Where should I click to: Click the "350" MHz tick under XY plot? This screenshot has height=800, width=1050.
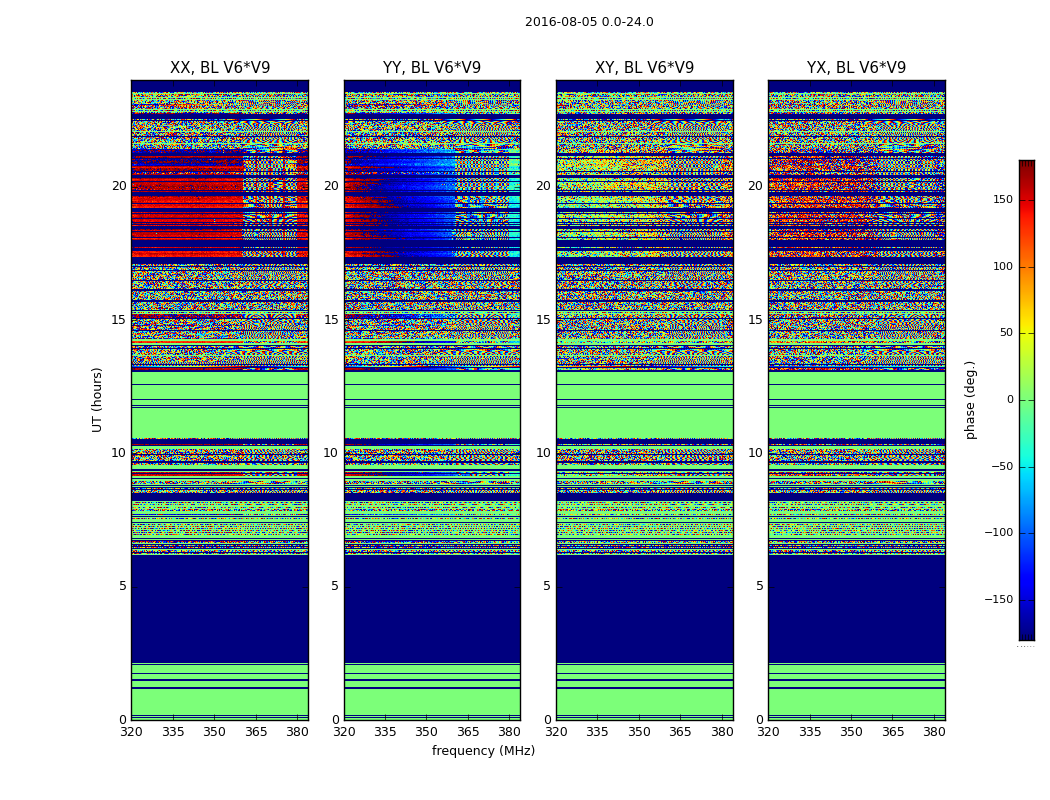coord(639,732)
